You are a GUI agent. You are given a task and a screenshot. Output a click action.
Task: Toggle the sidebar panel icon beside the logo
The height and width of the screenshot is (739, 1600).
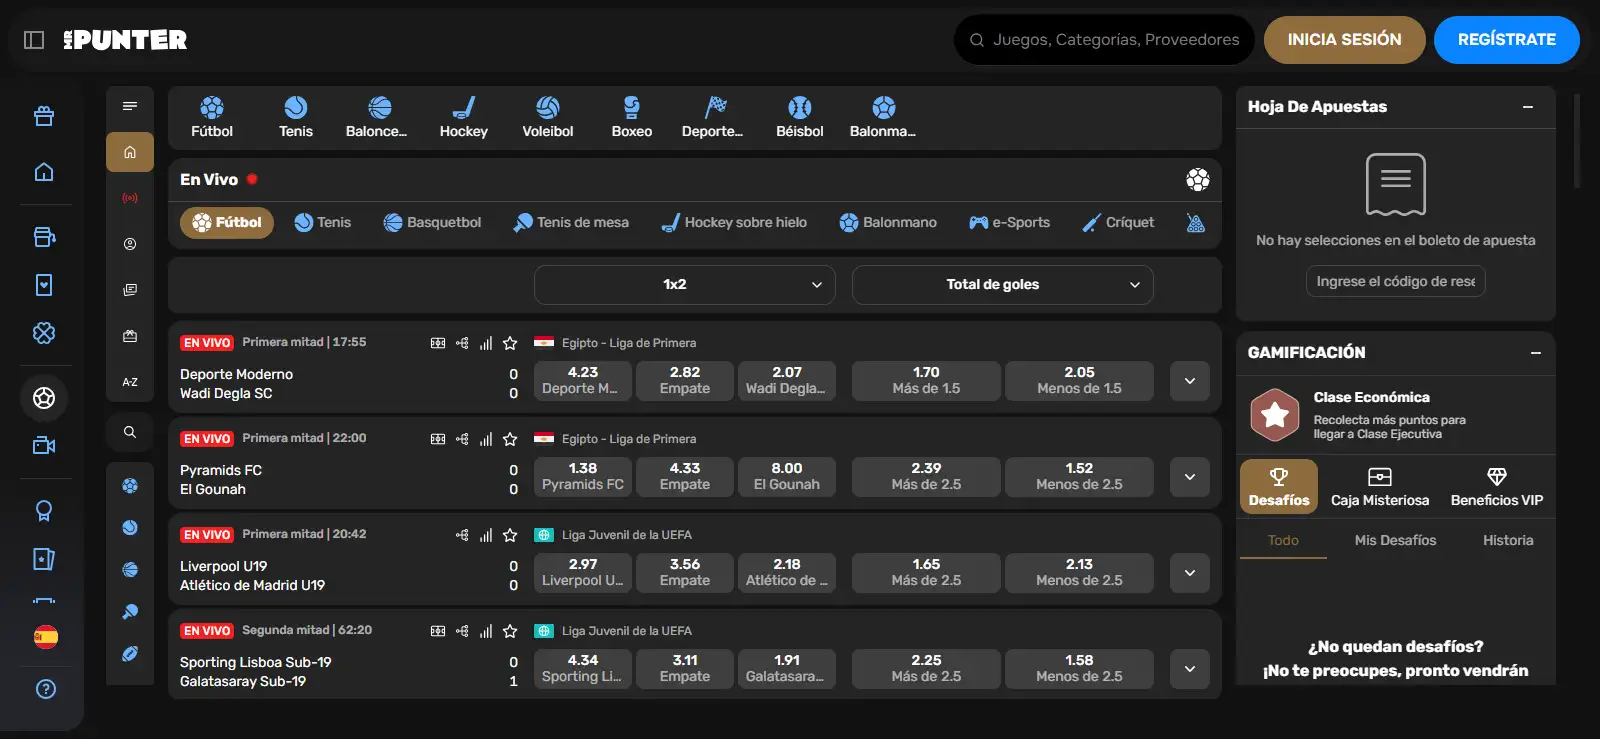34,40
